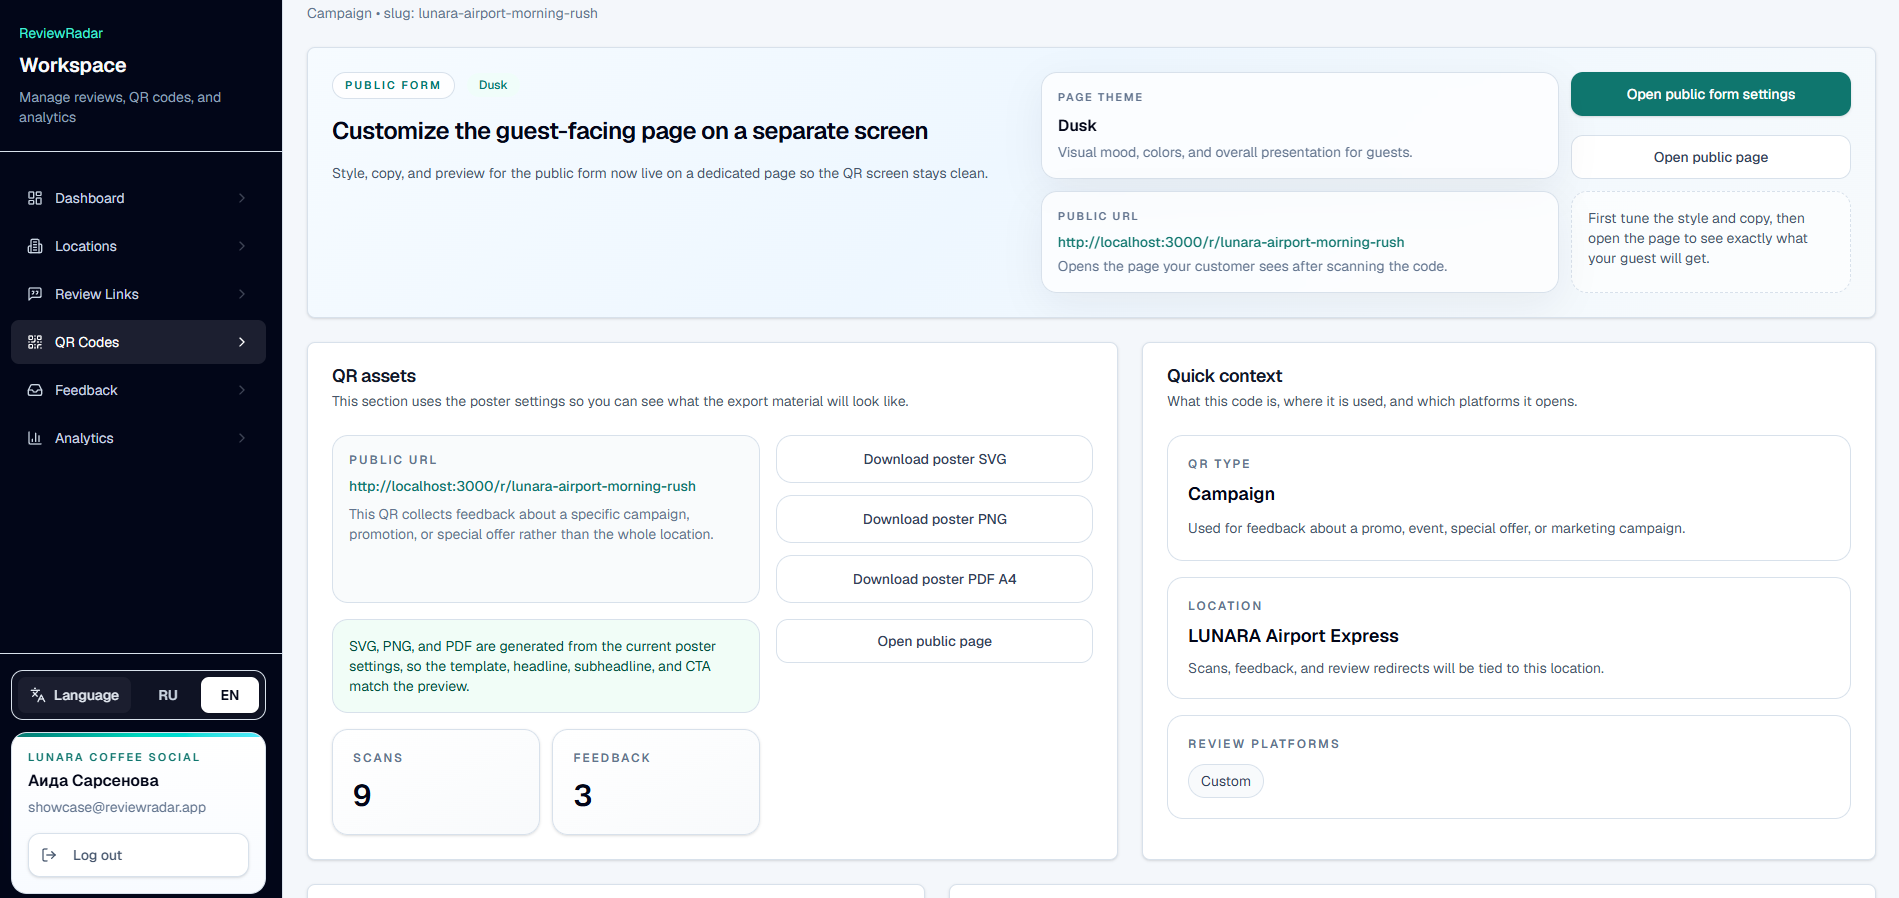
Task: Open the Locations menu item
Action: 138,246
